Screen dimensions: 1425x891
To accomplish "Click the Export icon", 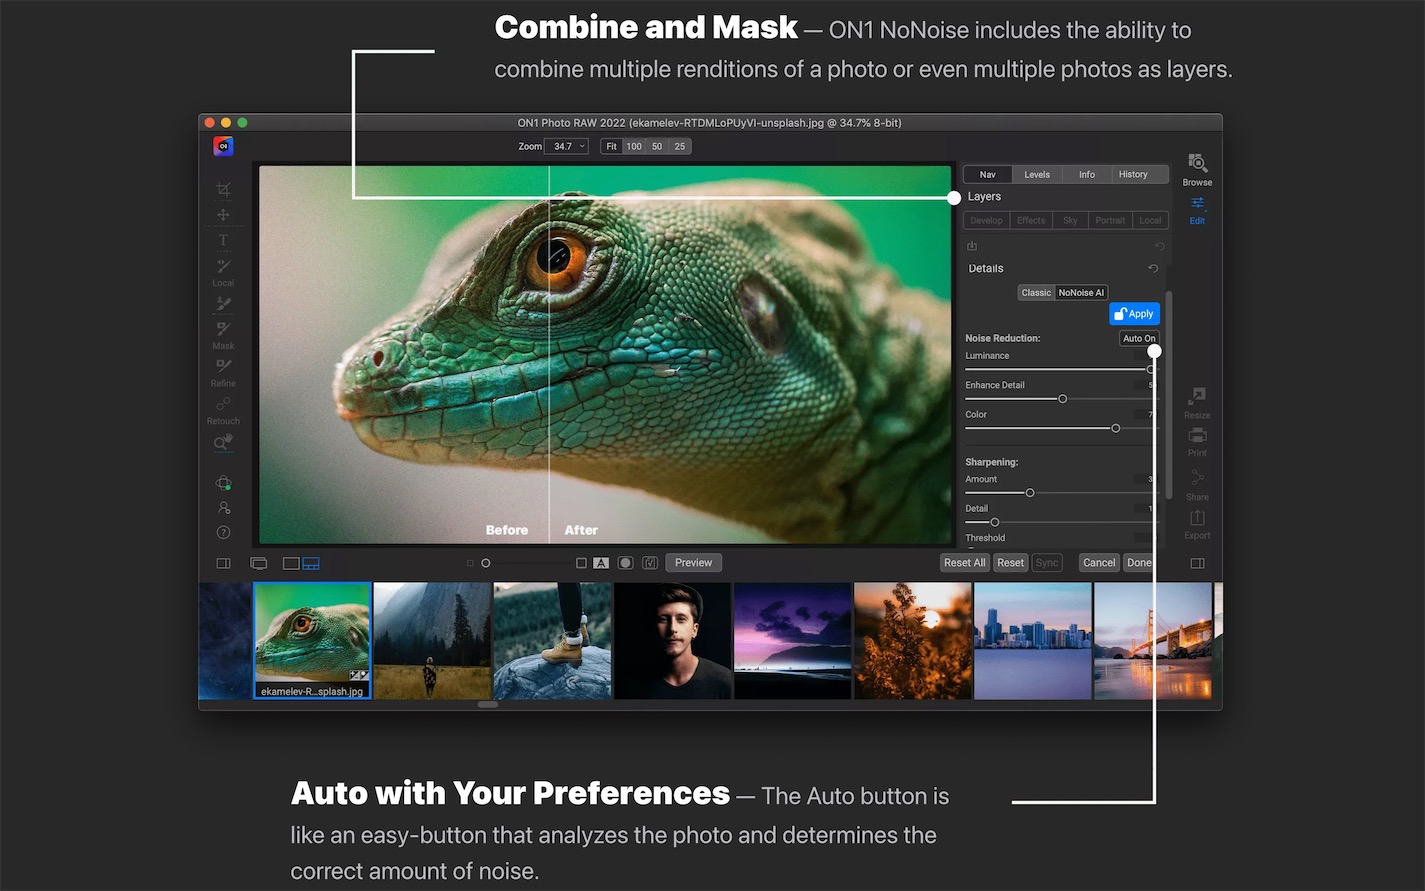I will click(1197, 522).
